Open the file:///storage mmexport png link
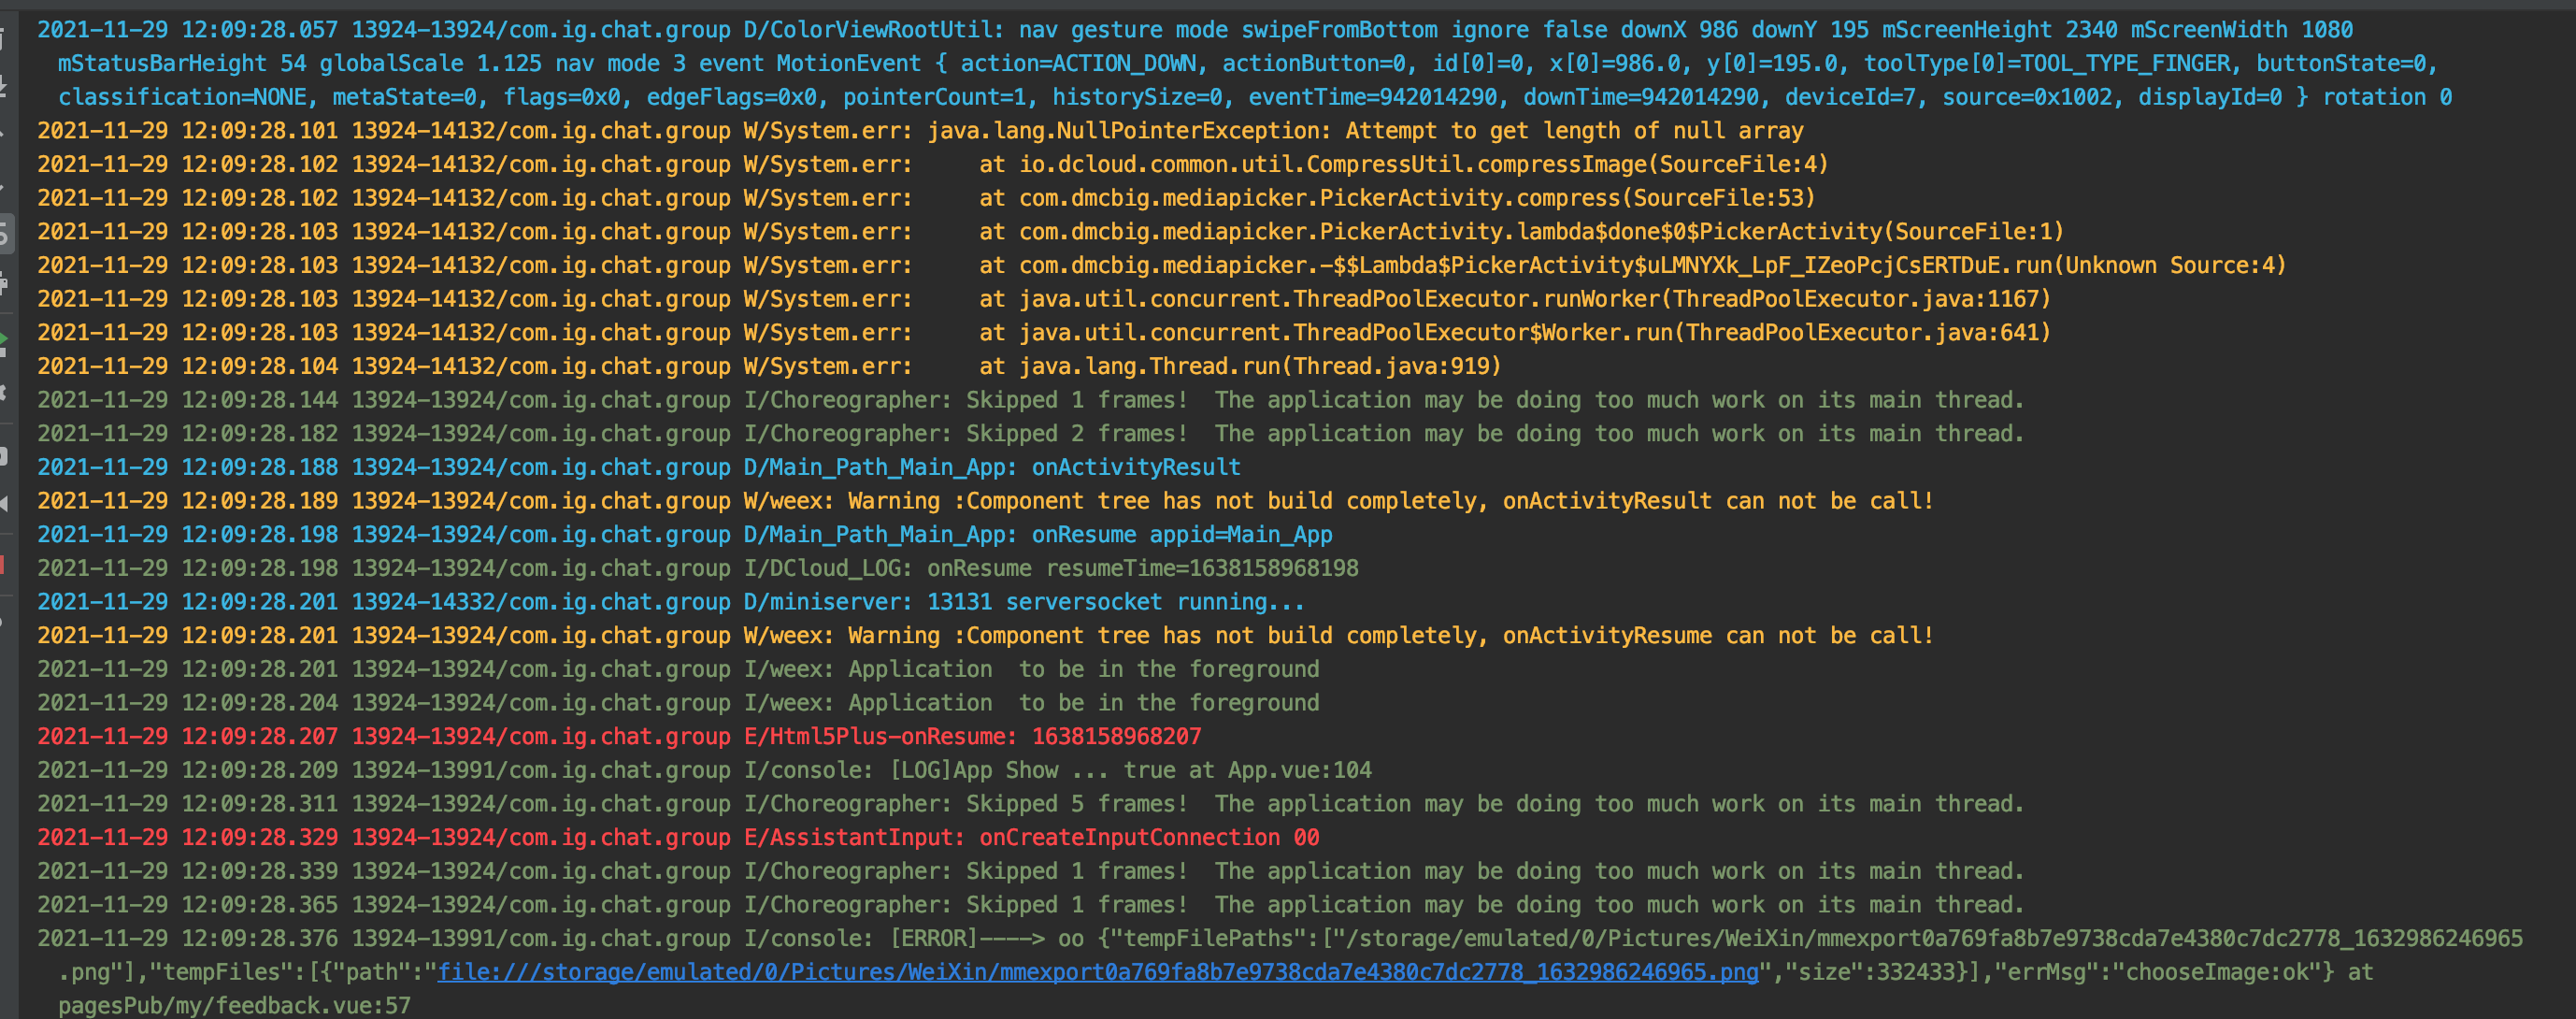The width and height of the screenshot is (2576, 1019). click(x=1097, y=972)
